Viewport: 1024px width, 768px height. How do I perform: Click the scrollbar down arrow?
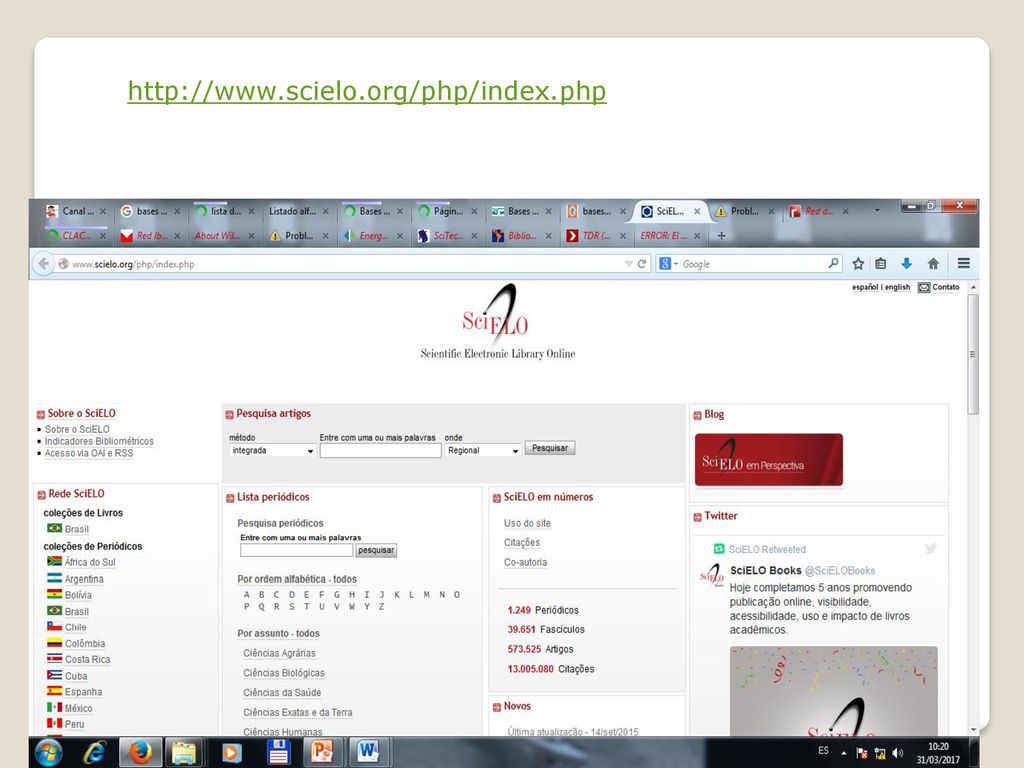click(973, 729)
